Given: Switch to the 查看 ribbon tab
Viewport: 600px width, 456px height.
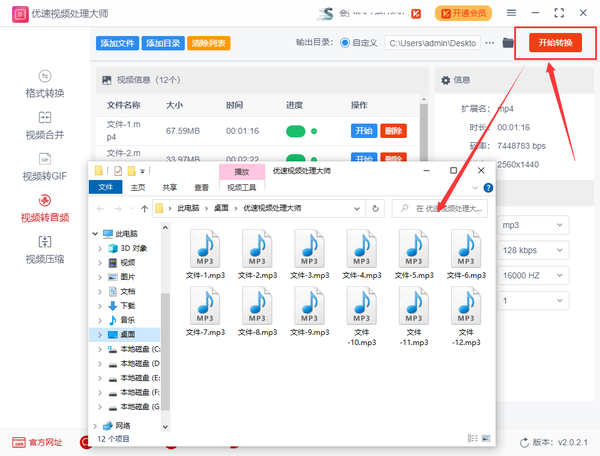Looking at the screenshot, I should coord(201,187).
